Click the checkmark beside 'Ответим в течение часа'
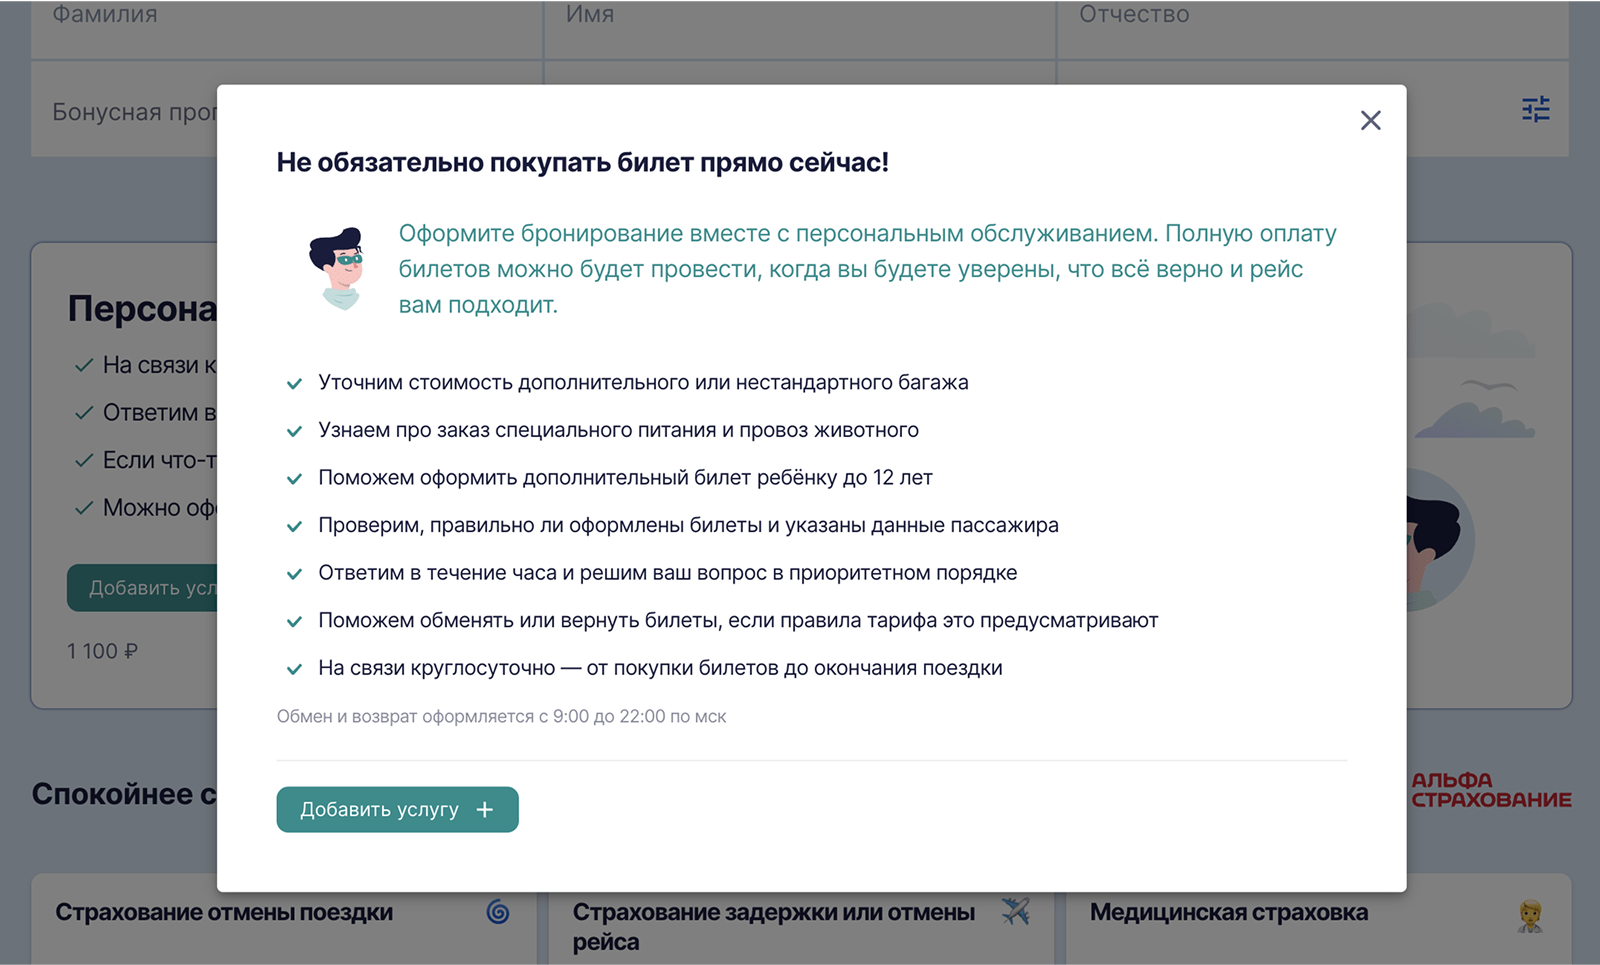The height and width of the screenshot is (965, 1600). [294, 574]
